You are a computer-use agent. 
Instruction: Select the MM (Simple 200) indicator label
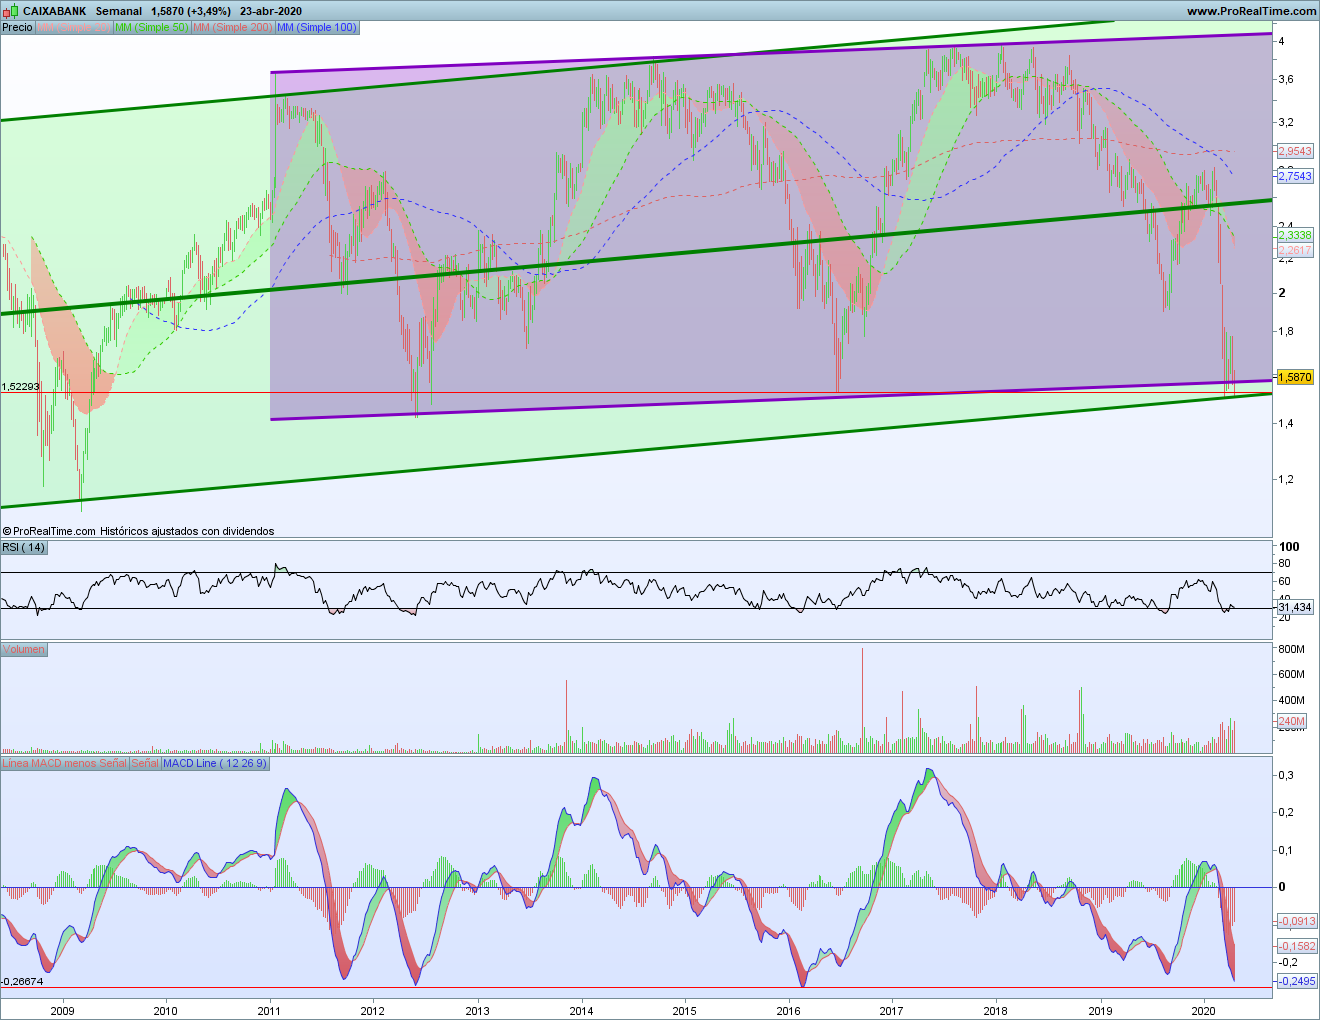(232, 27)
